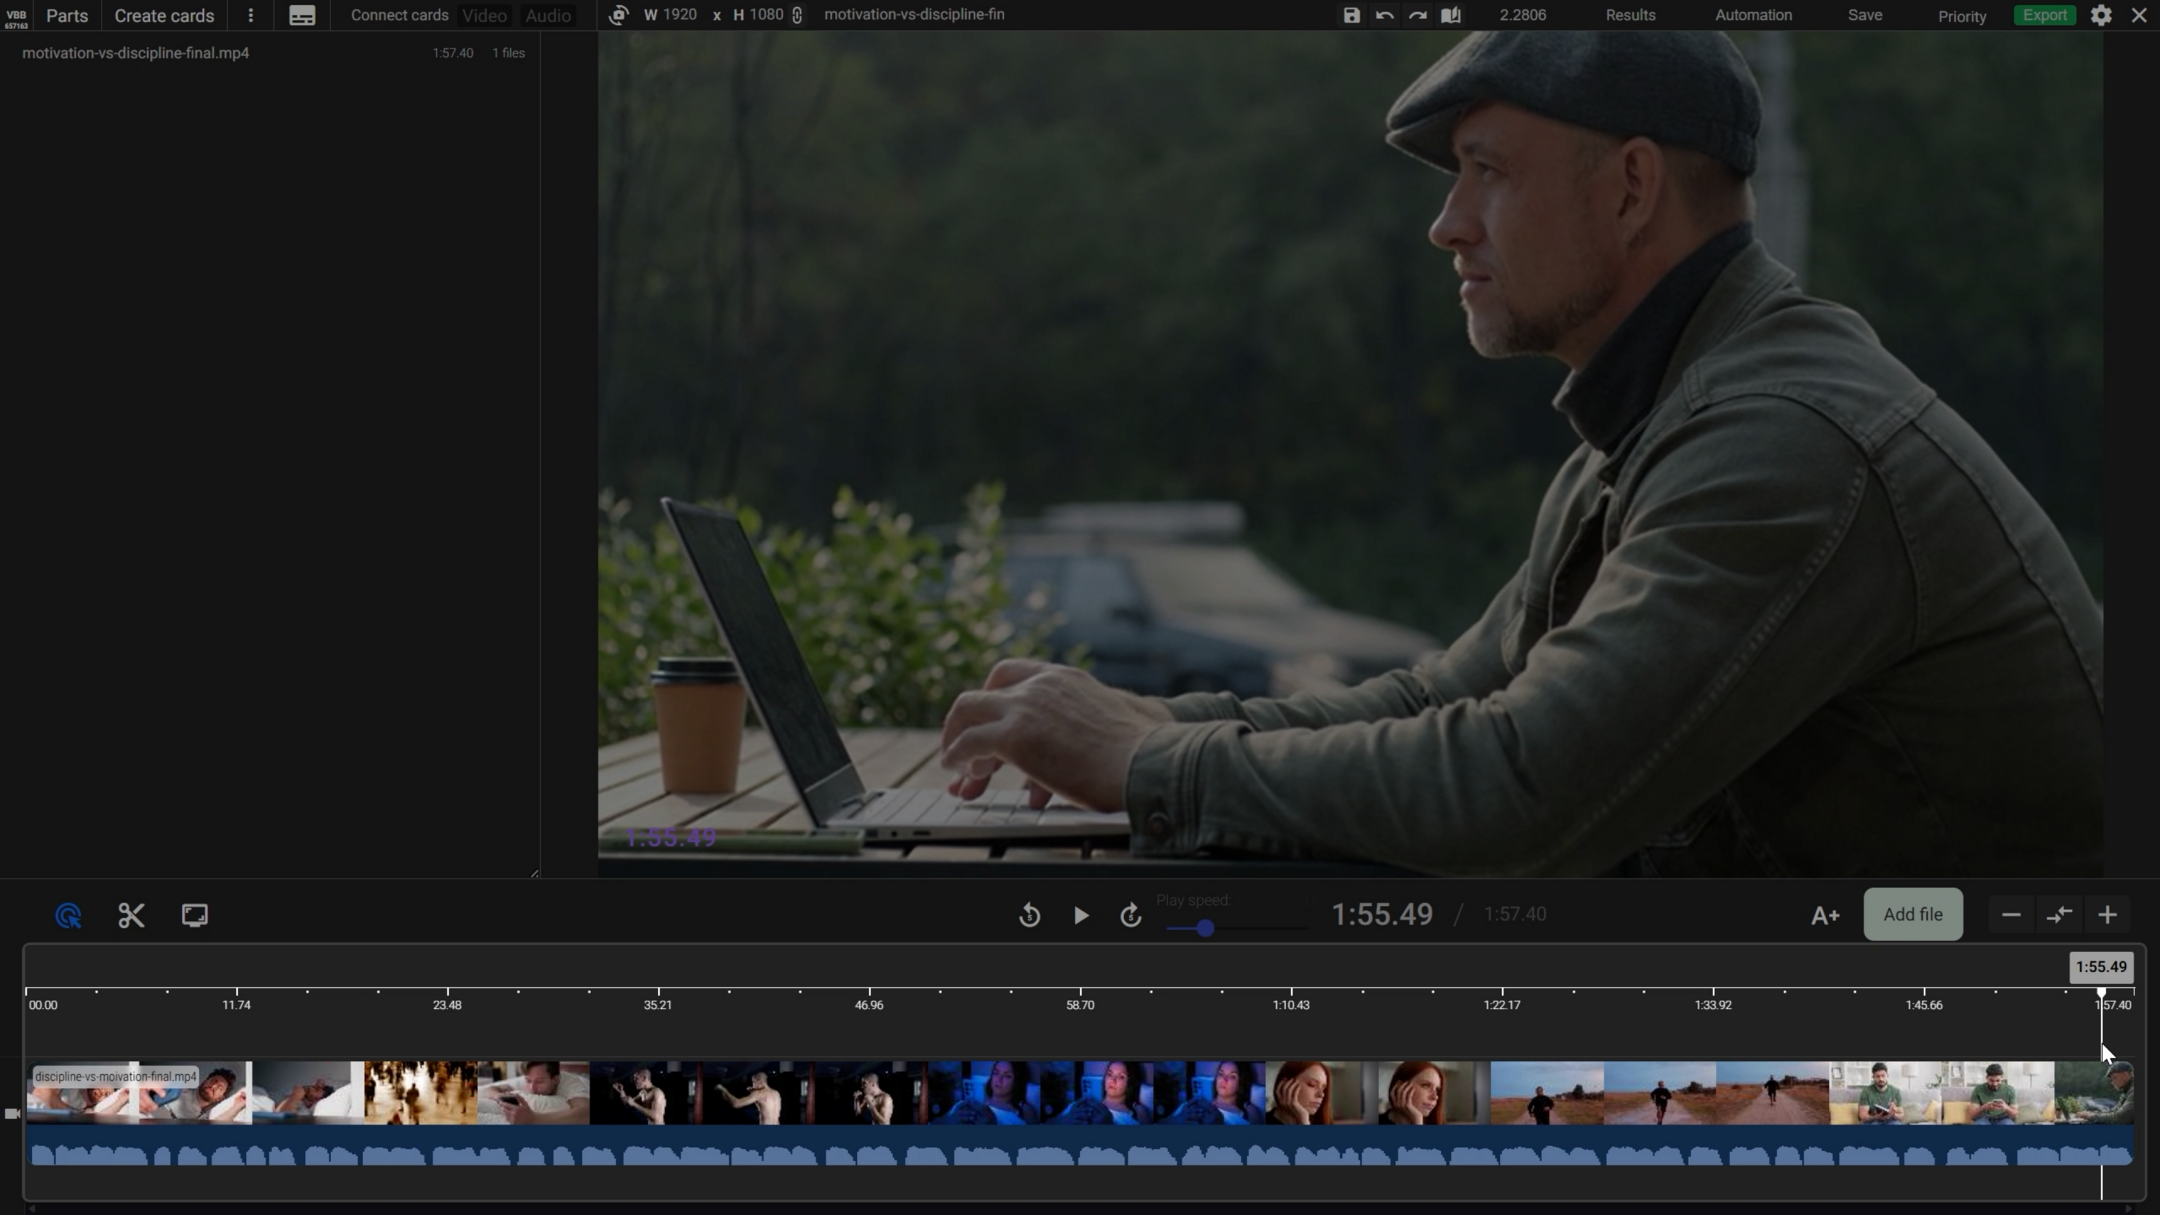
Task: Zoom out timeline with minus button
Action: point(2011,915)
